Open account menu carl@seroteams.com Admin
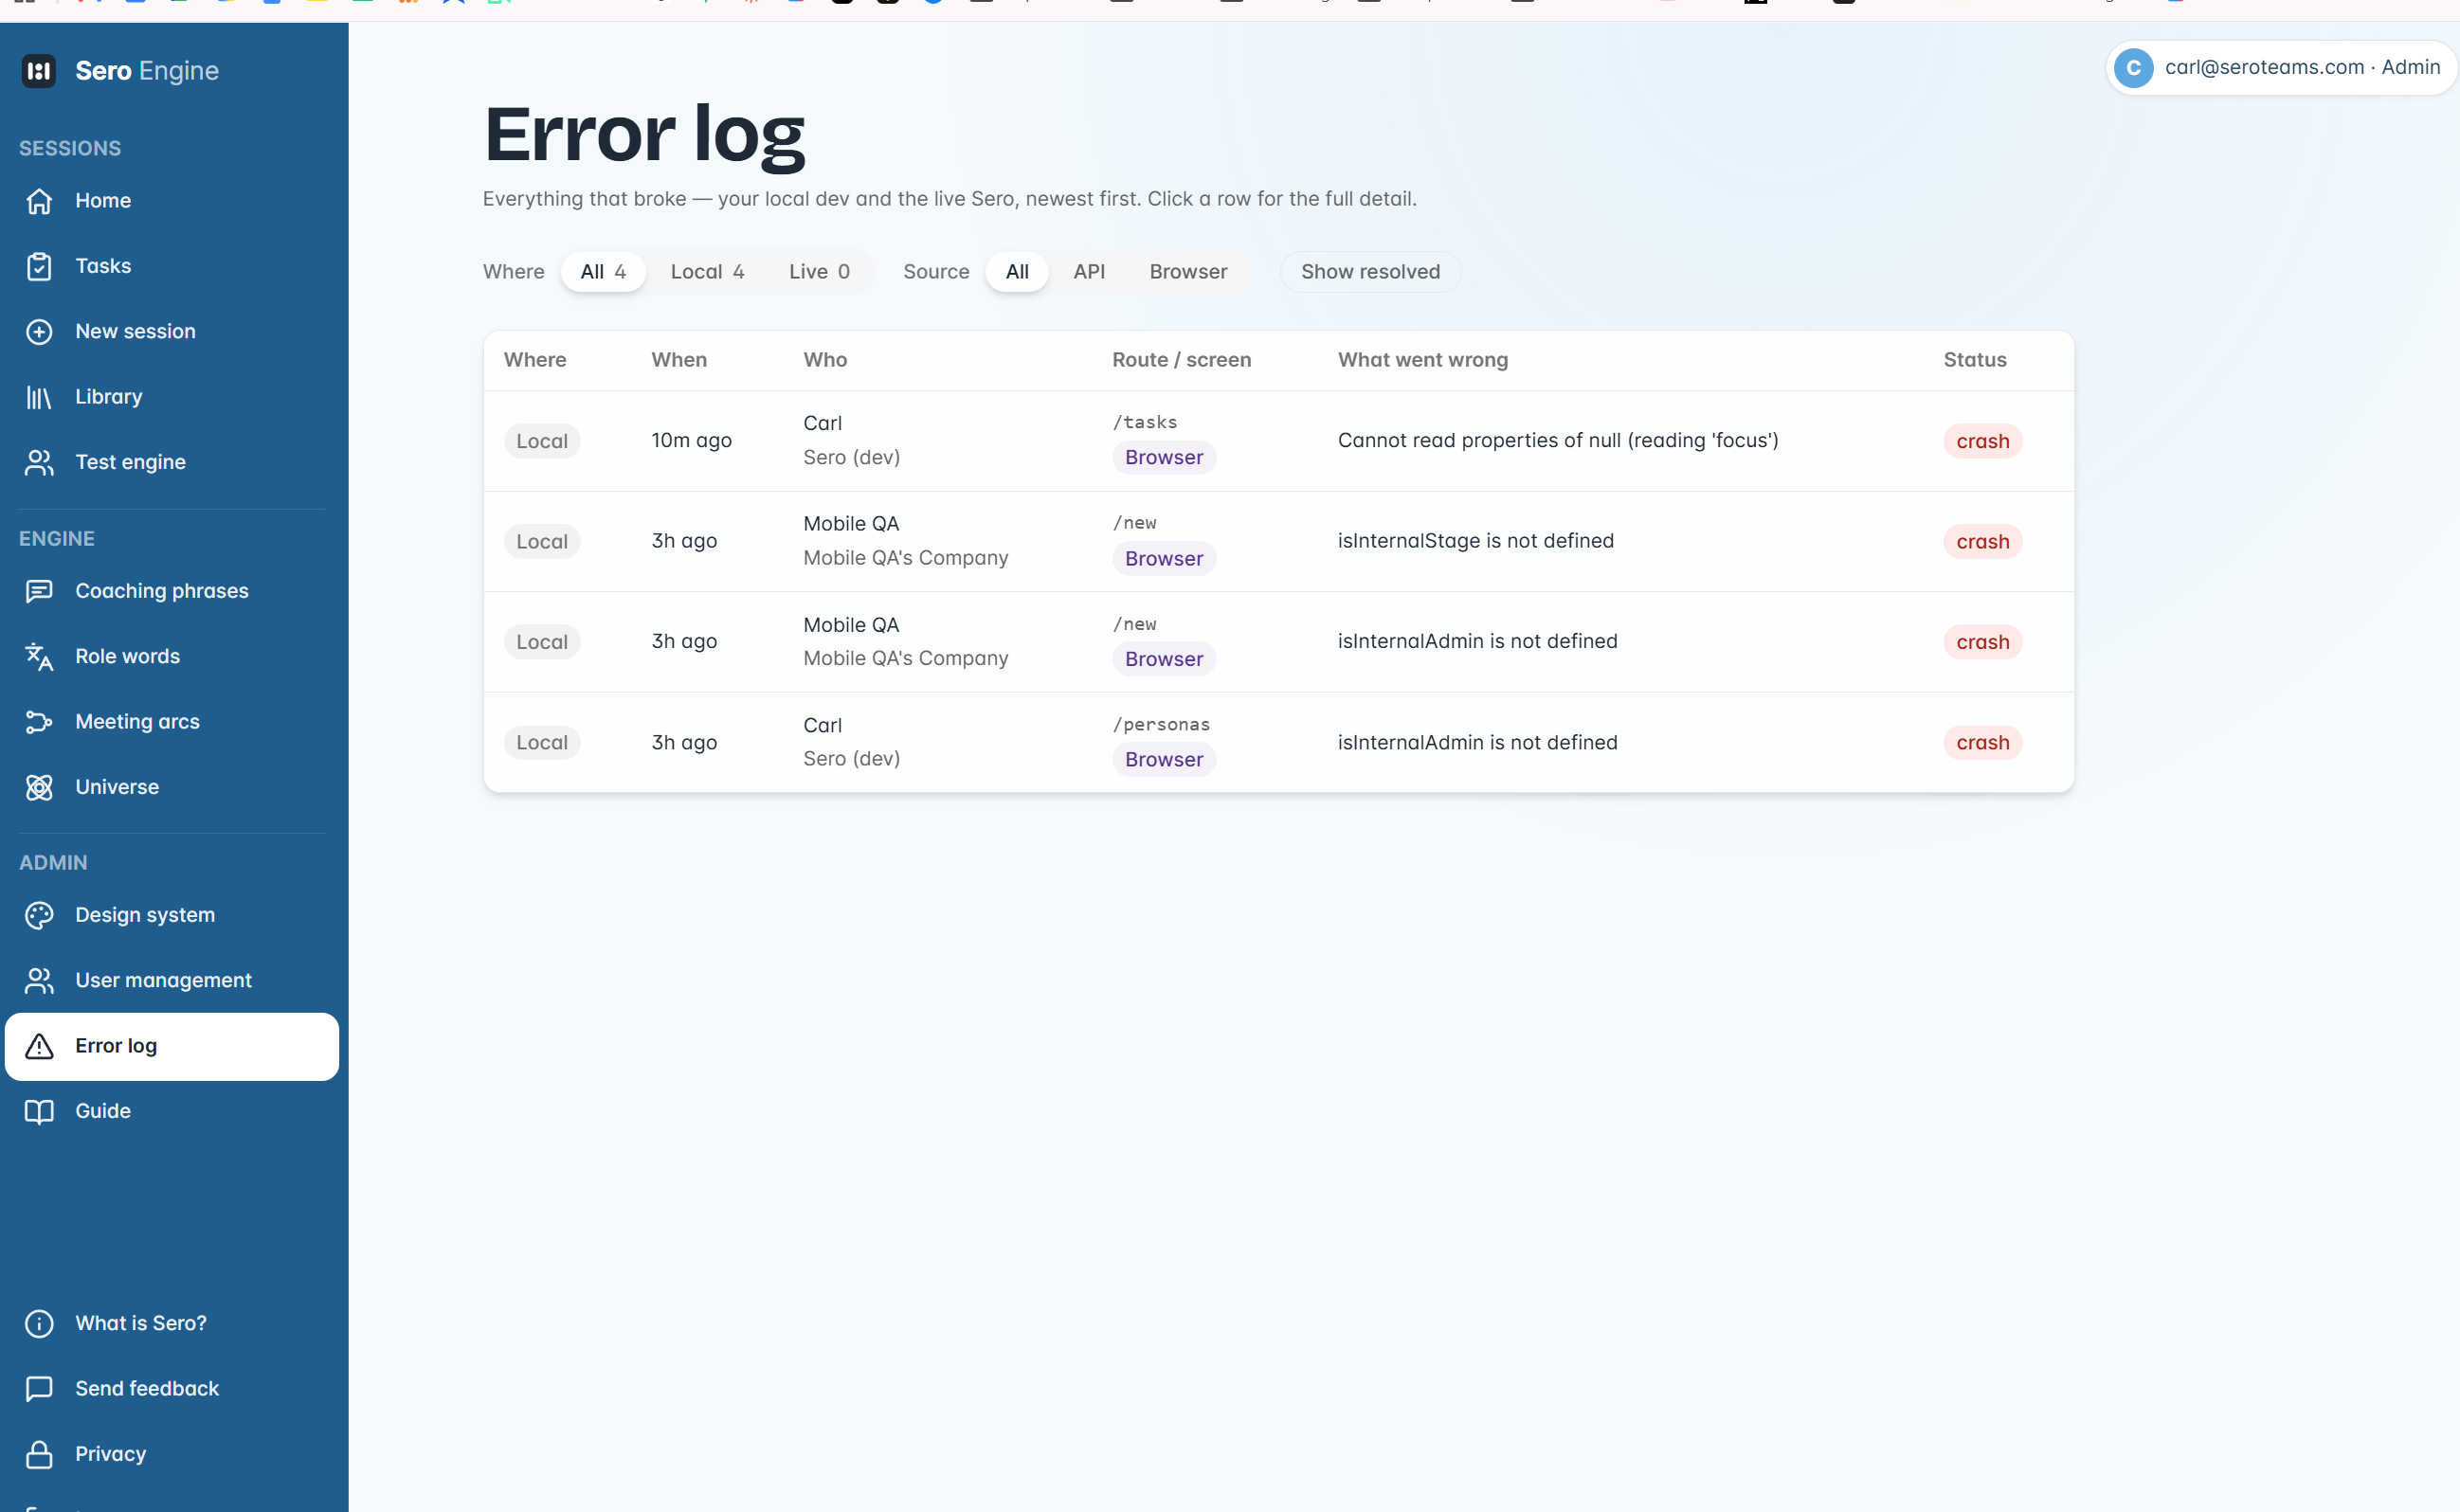Image resolution: width=2460 pixels, height=1512 pixels. tap(2280, 68)
